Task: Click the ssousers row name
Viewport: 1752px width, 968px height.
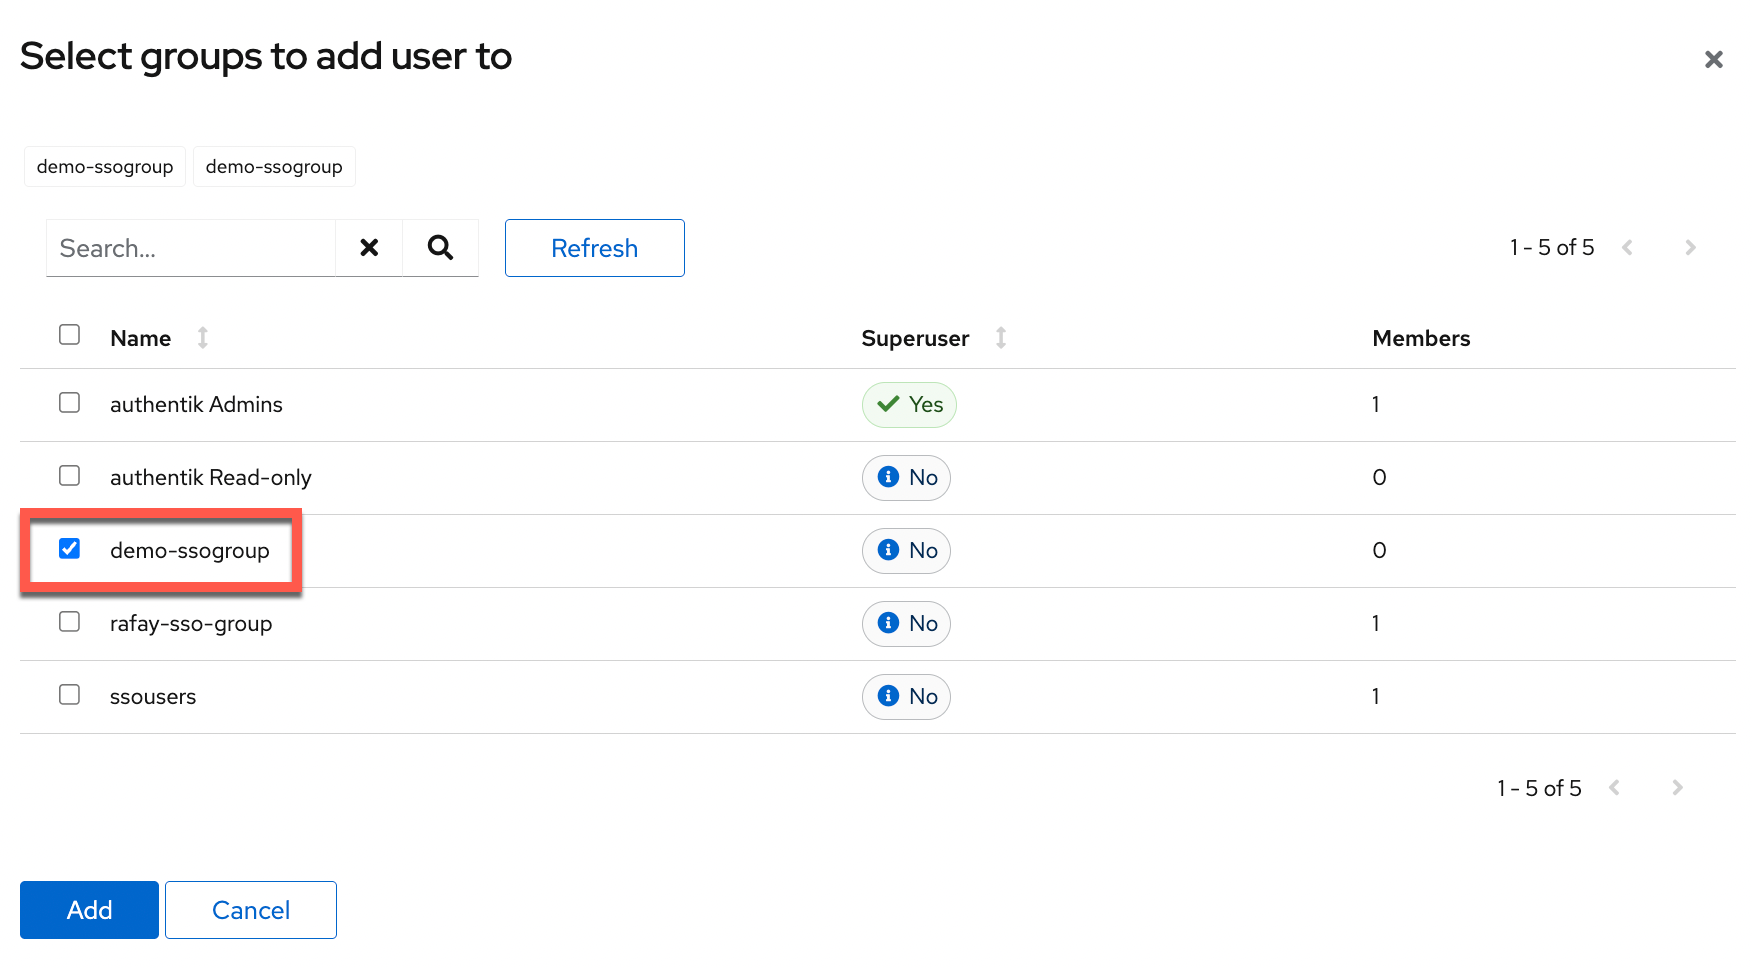Action: pos(153,696)
